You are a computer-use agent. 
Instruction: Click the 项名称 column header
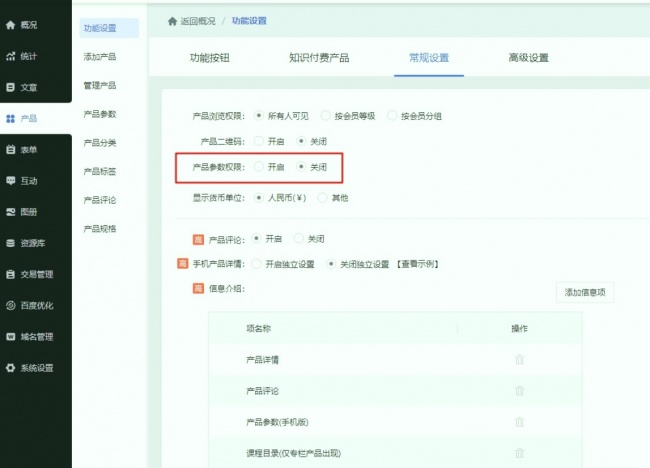tap(259, 329)
